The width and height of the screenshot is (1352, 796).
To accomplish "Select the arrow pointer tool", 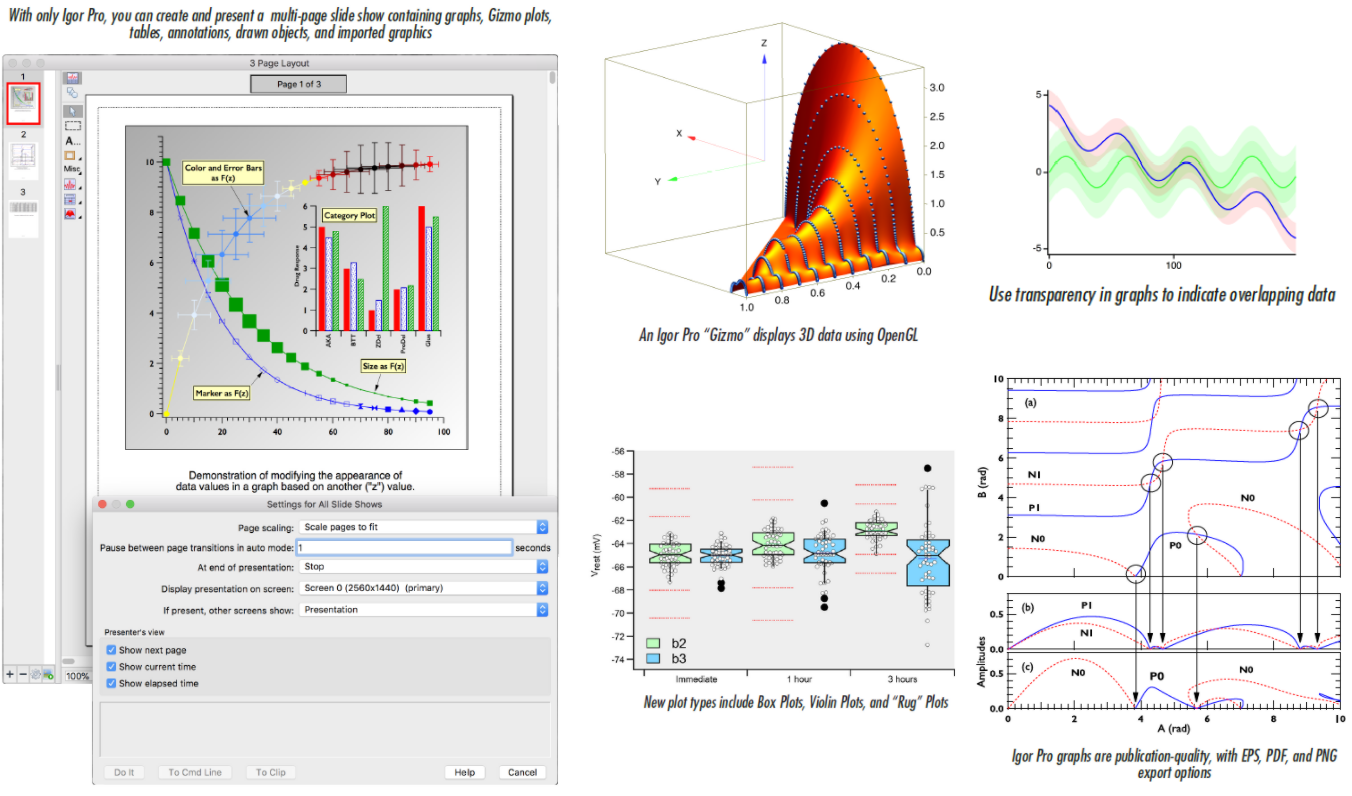I will tap(72, 110).
